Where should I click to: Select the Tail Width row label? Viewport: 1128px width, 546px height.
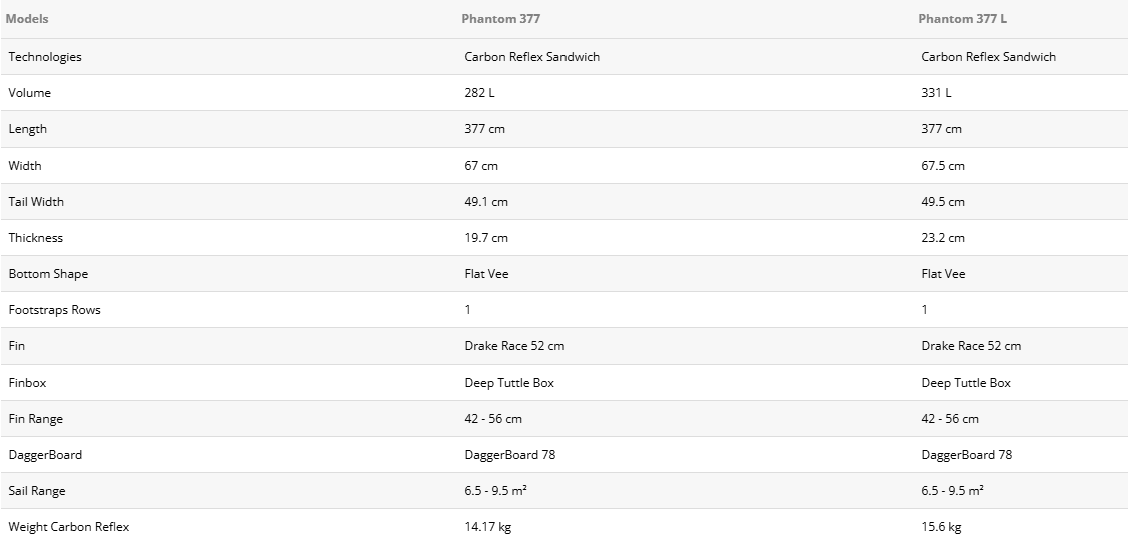coord(36,201)
